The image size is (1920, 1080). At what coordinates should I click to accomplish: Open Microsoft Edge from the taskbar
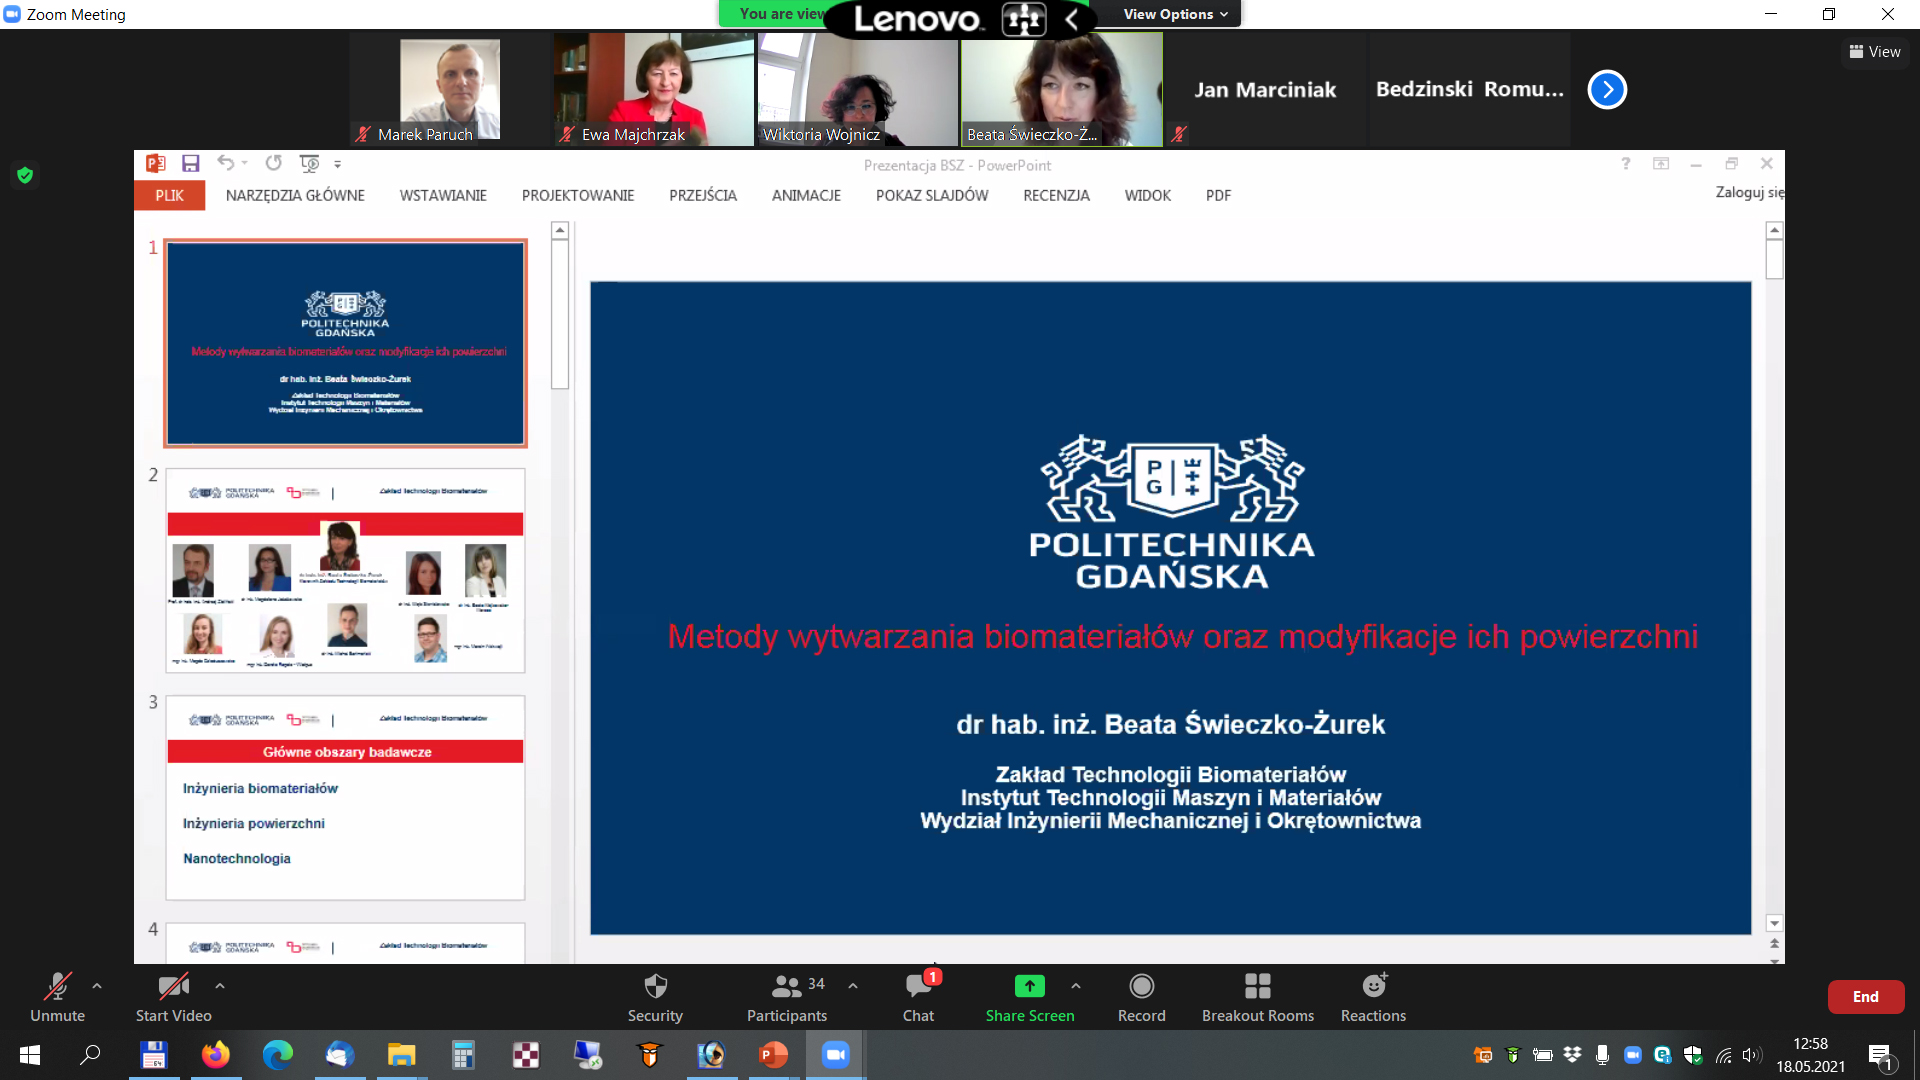coord(277,1054)
